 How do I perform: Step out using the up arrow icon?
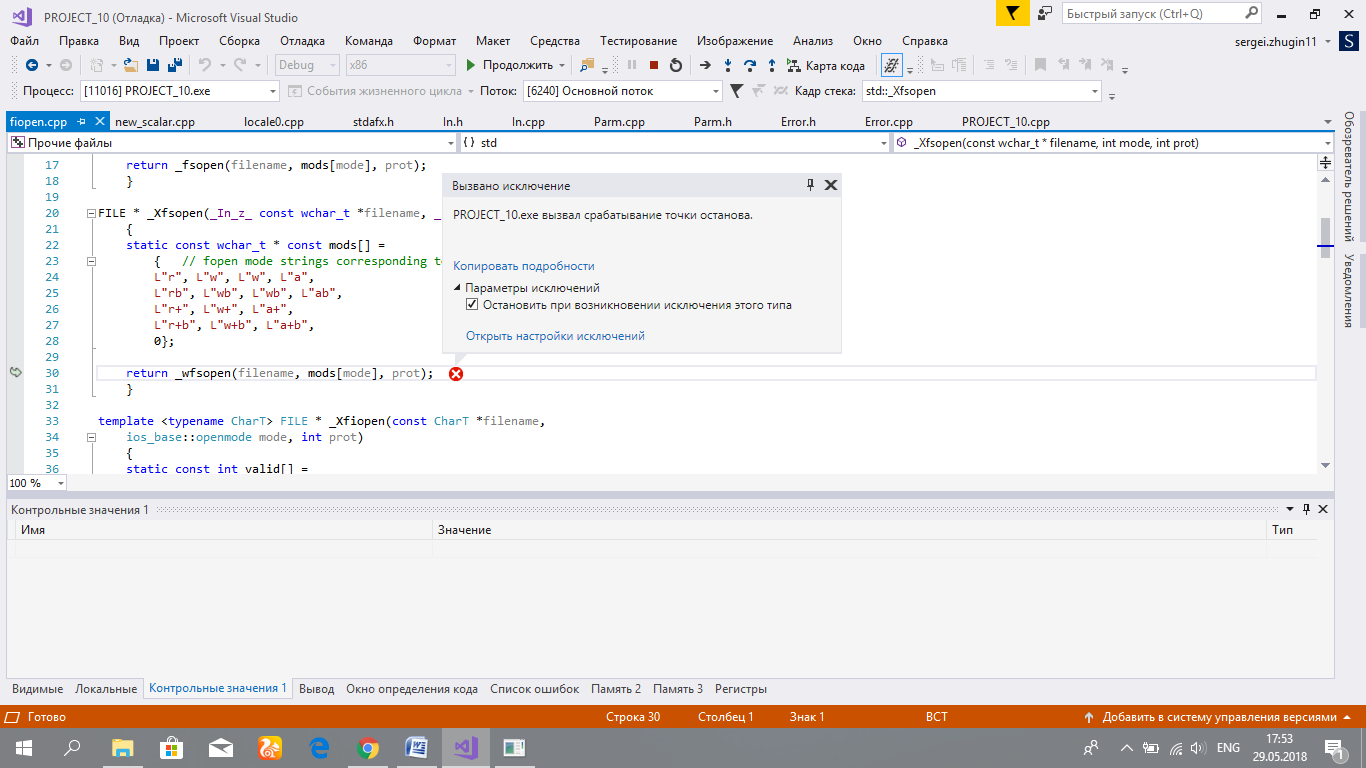point(771,65)
